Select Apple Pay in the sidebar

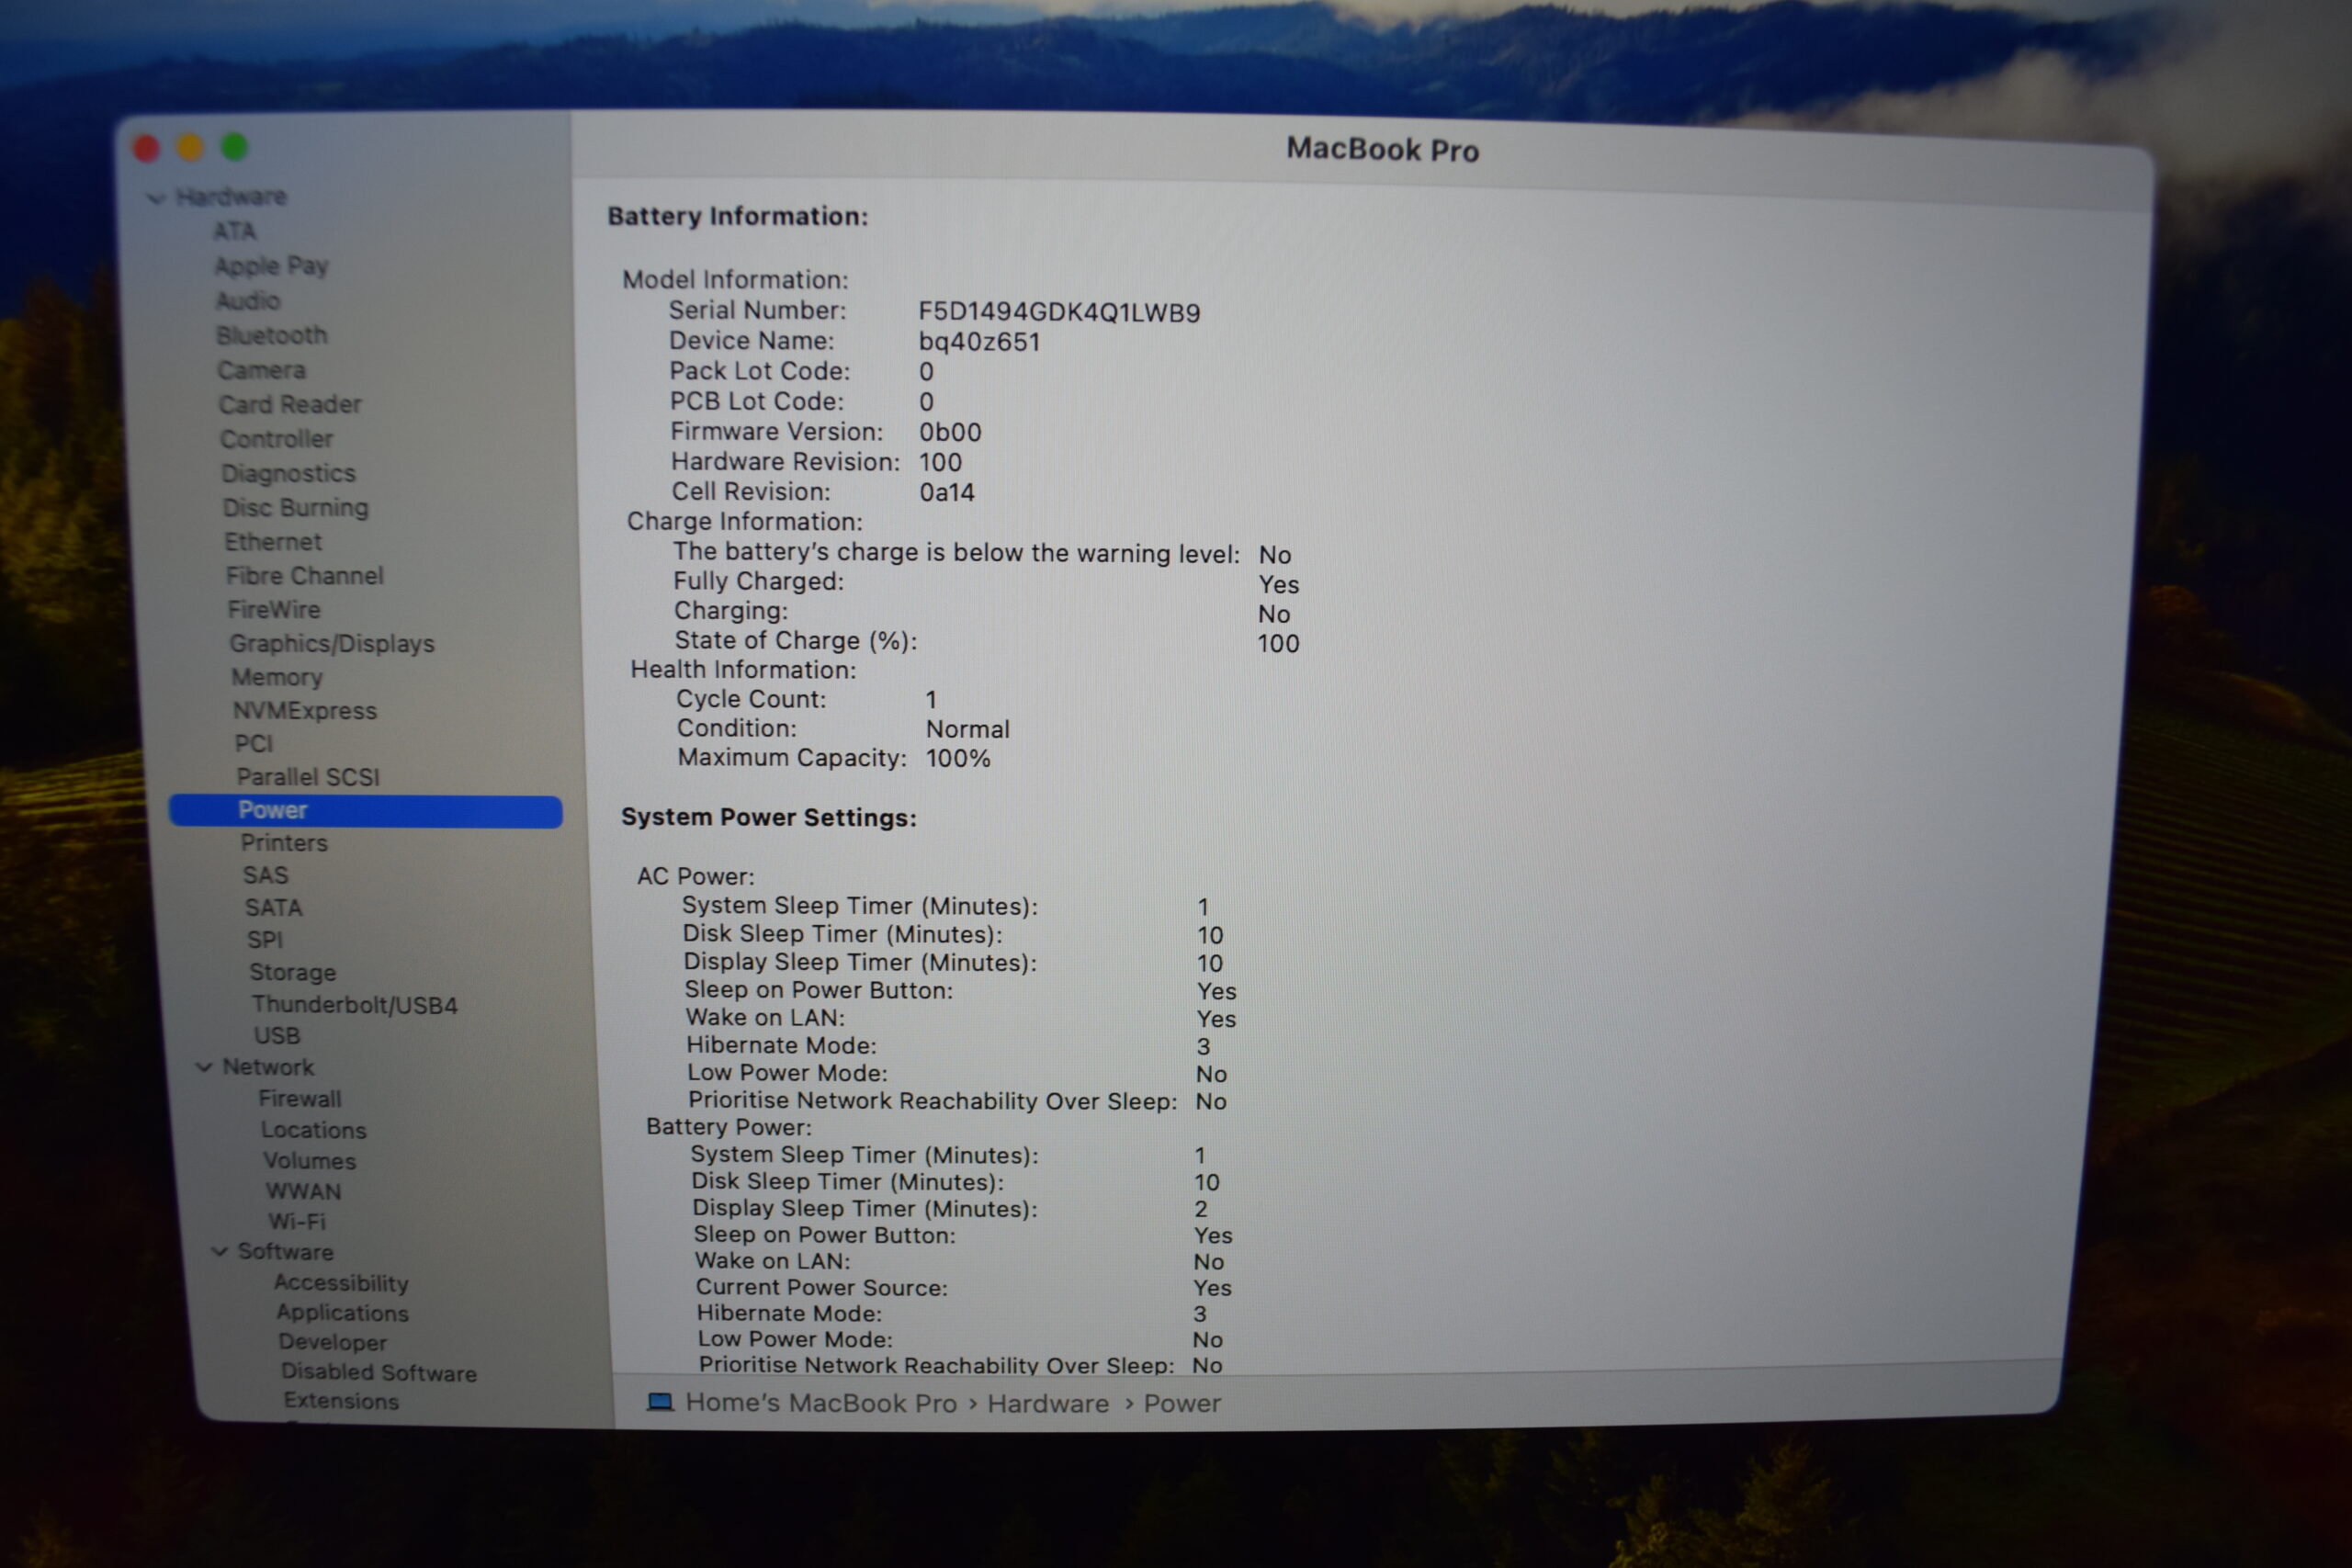[x=271, y=266]
